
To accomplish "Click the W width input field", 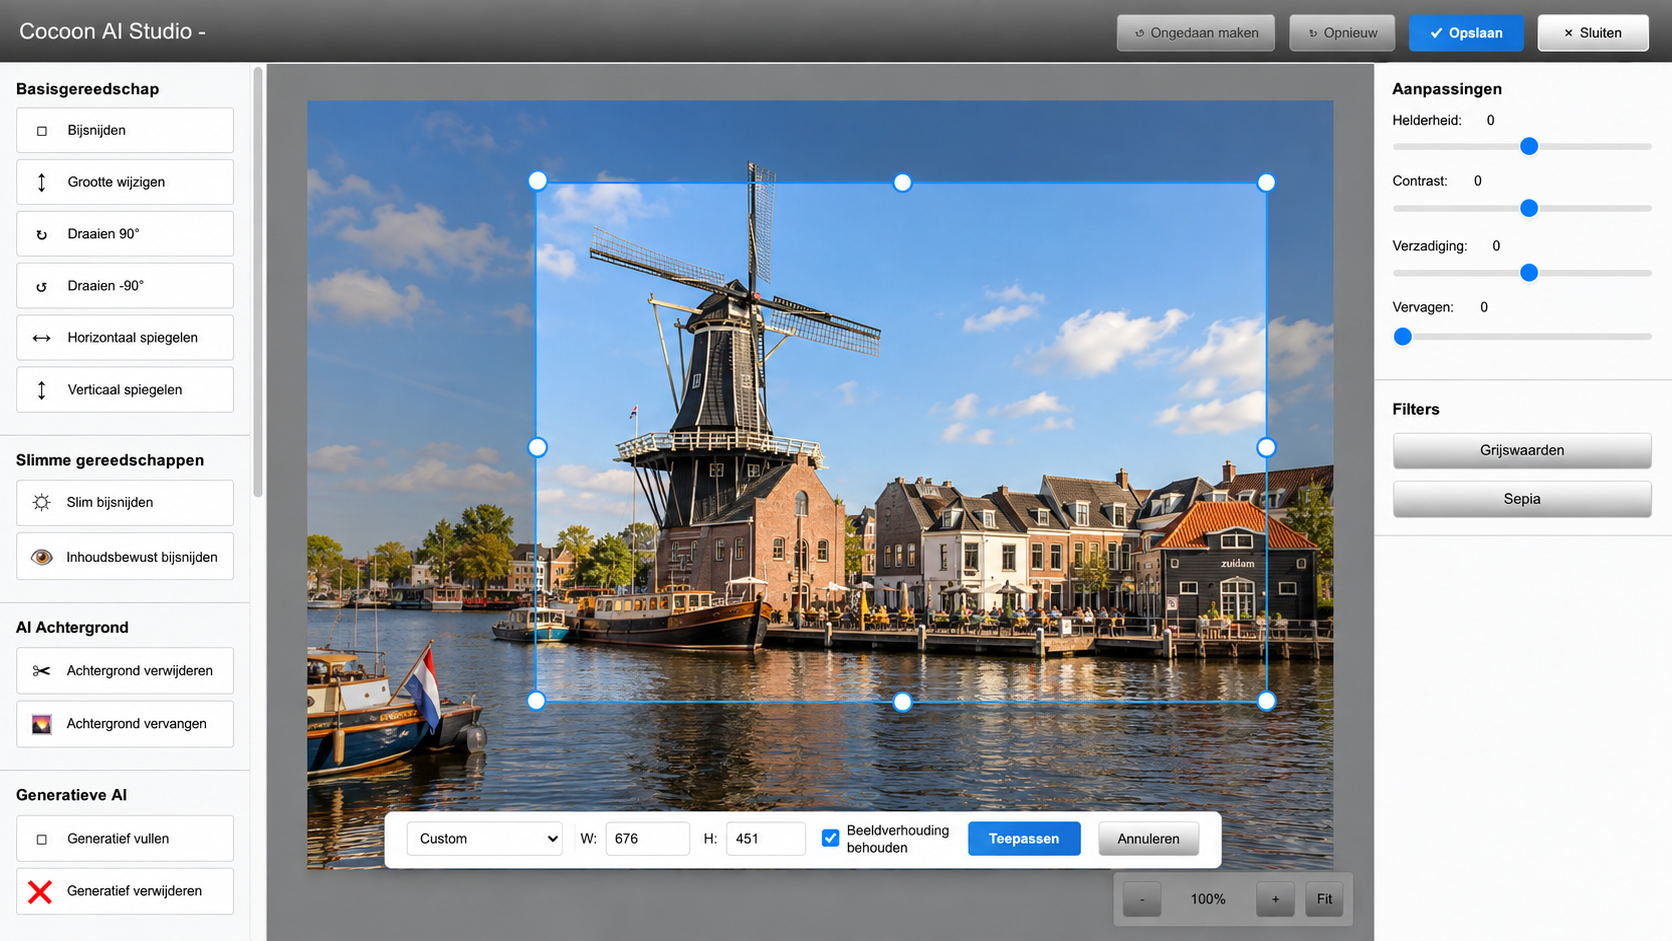I will coord(647,839).
